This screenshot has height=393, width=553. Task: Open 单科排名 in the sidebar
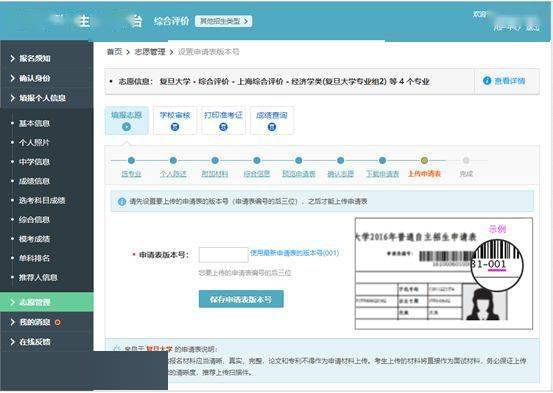[x=34, y=258]
